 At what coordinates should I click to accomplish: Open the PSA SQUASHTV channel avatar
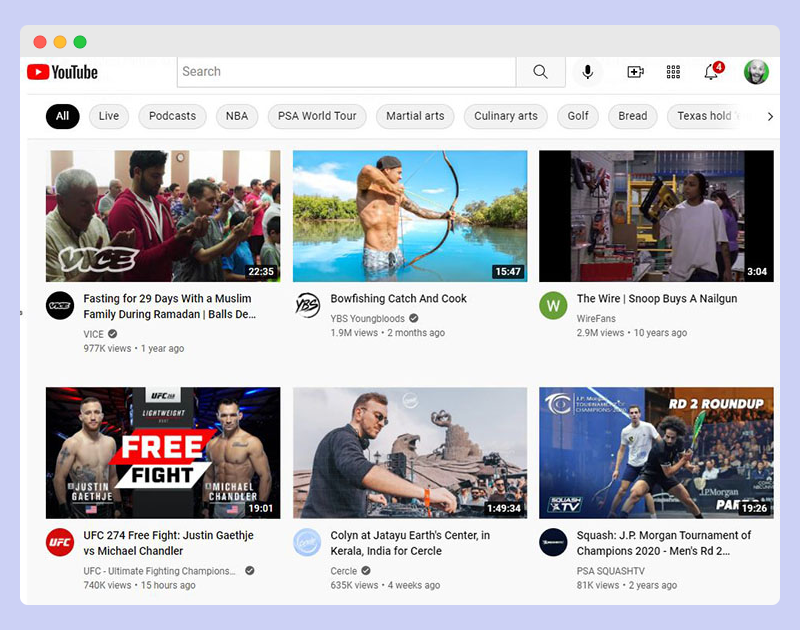[553, 542]
